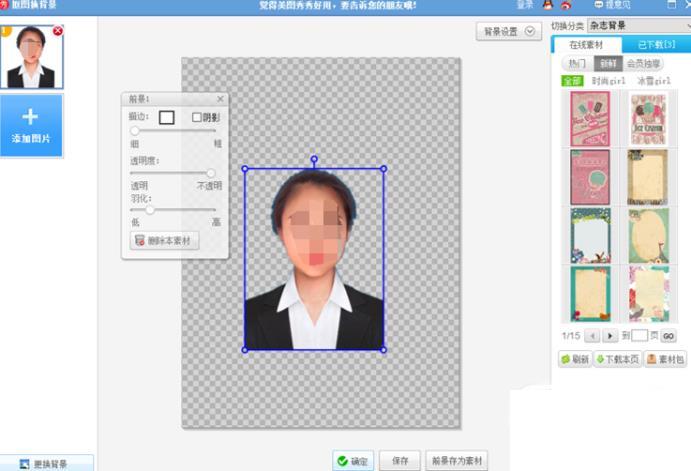Go to previous materials page arrow
The width and height of the screenshot is (691, 471).
click(592, 336)
